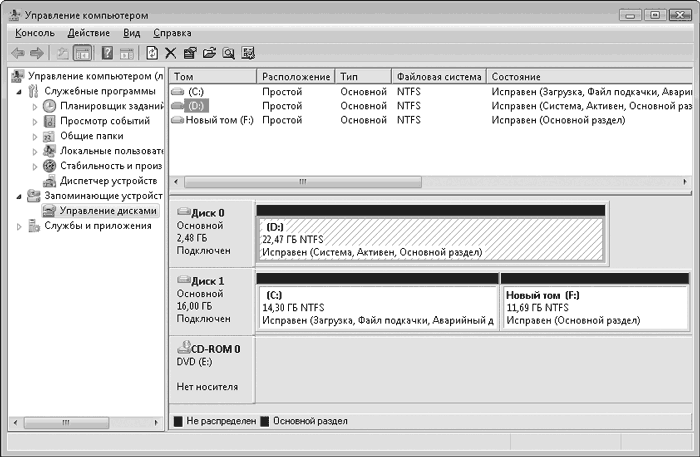Click the volume list horizontal scrollbar

[300, 182]
